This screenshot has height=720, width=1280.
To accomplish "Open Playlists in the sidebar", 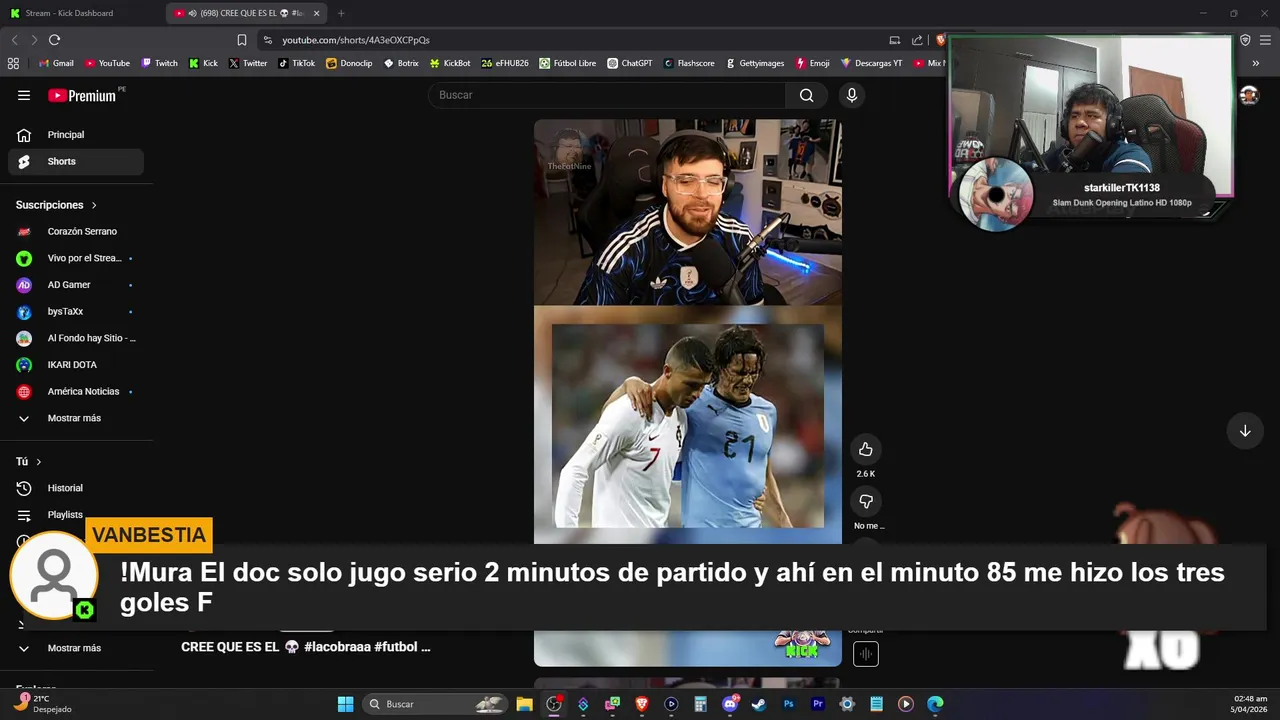I will [x=75, y=514].
